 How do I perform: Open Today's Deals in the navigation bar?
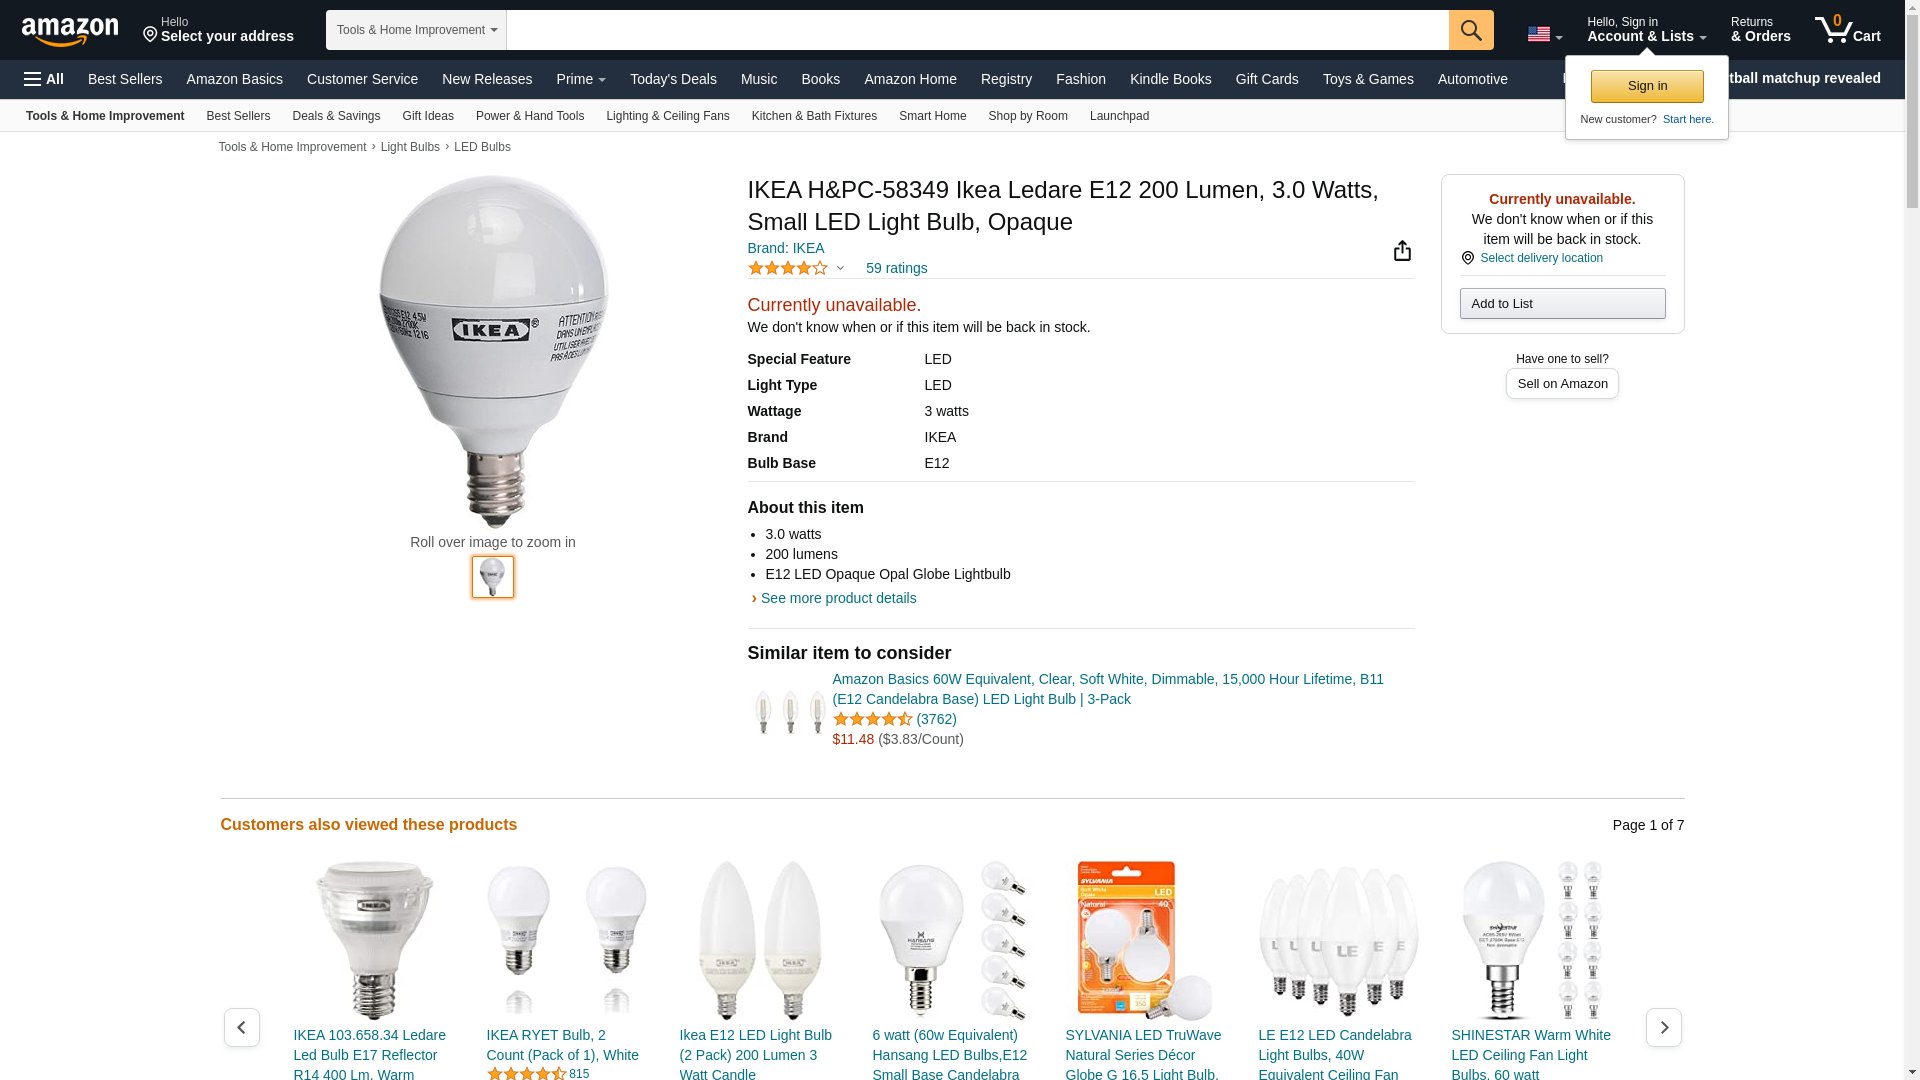click(x=673, y=79)
